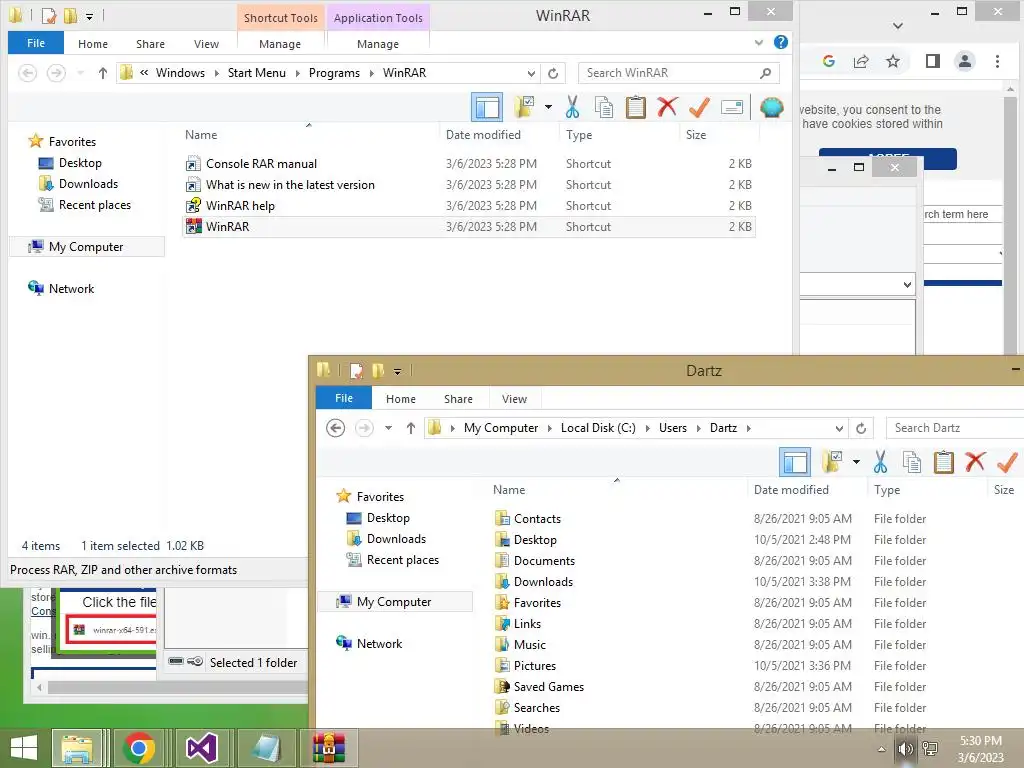
Task: Select My Computer in Dartz window sidebar
Action: pyautogui.click(x=394, y=602)
